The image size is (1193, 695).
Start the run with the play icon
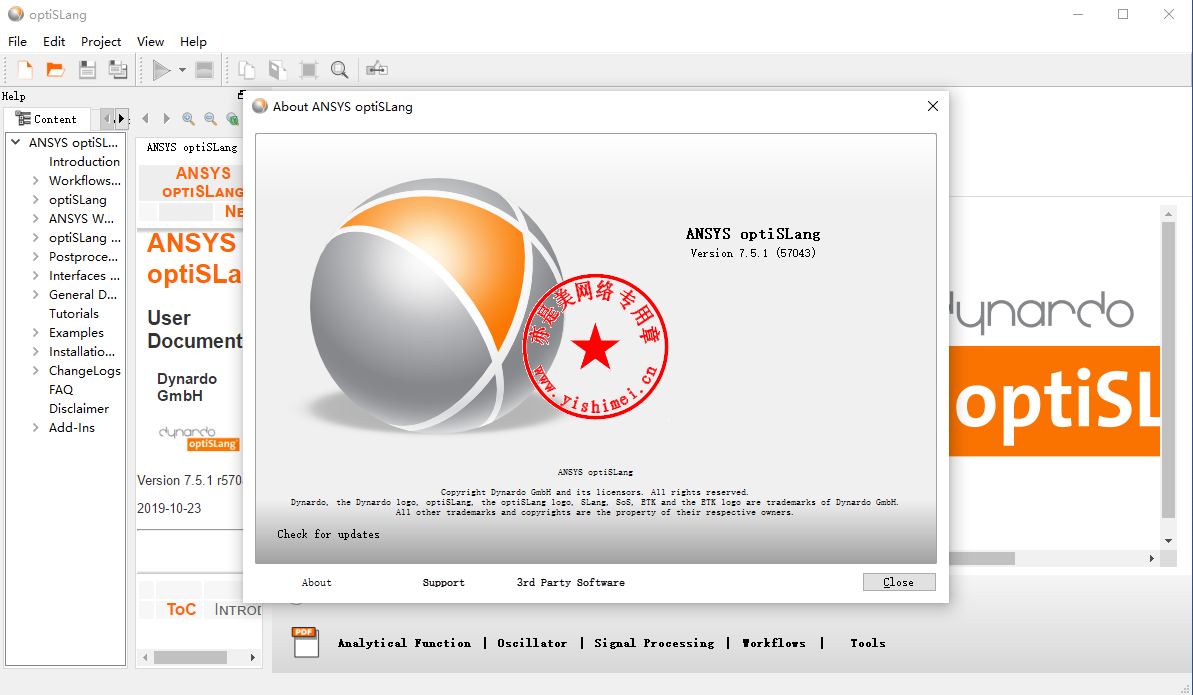[161, 70]
